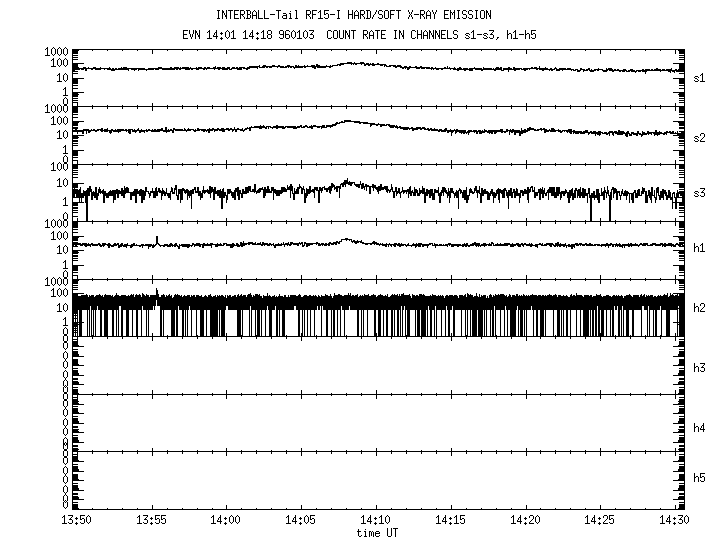Image resolution: width=720 pixels, height=550 pixels.
Task: Select the h3 channel label
Action: coord(700,368)
